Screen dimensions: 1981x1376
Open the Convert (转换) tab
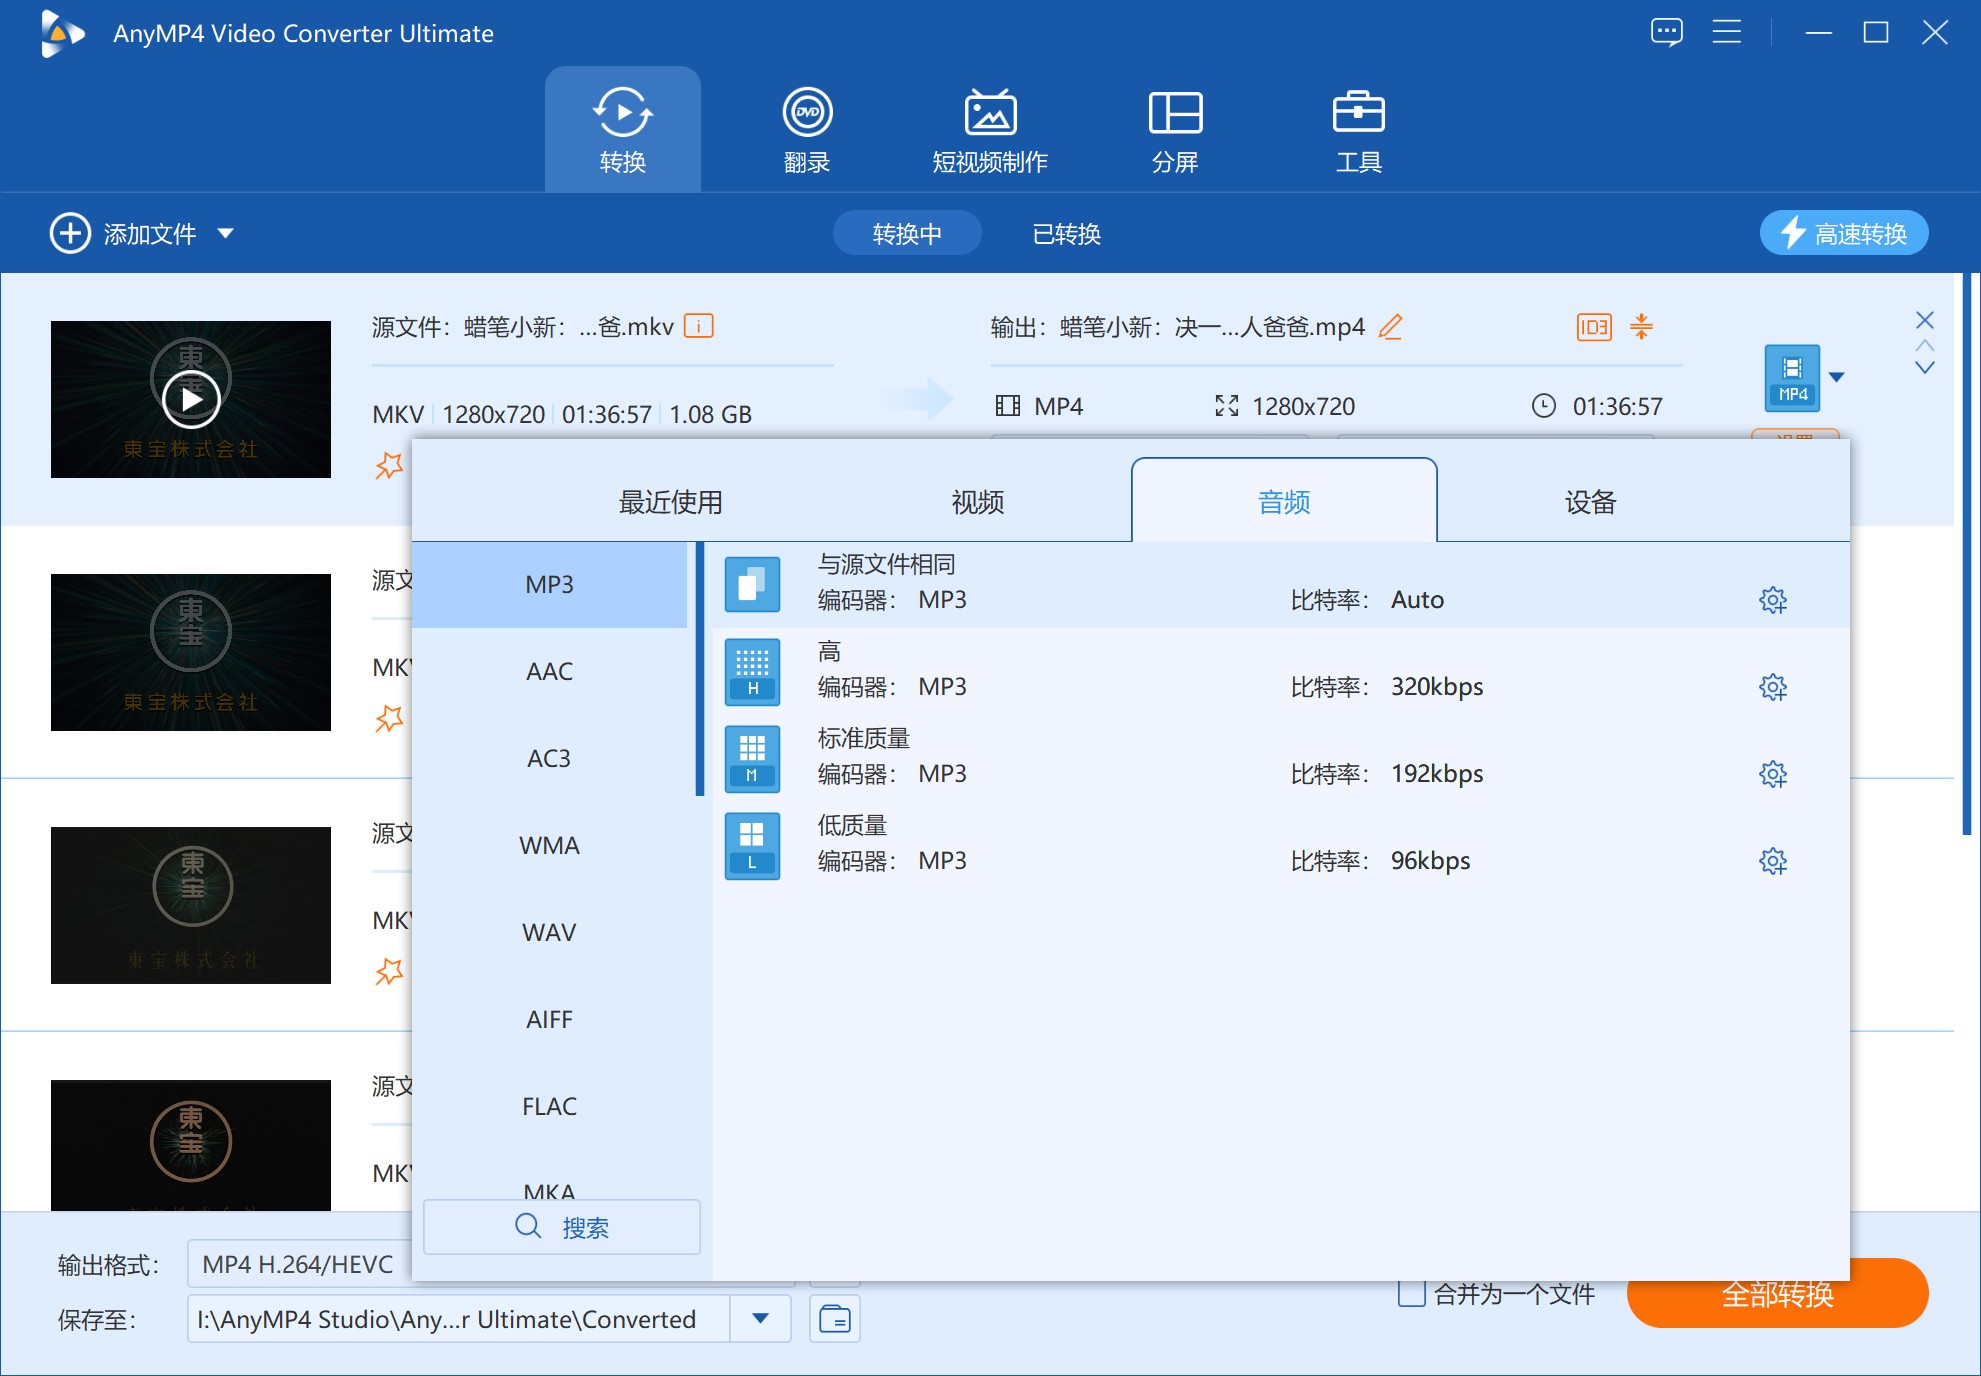[x=622, y=130]
